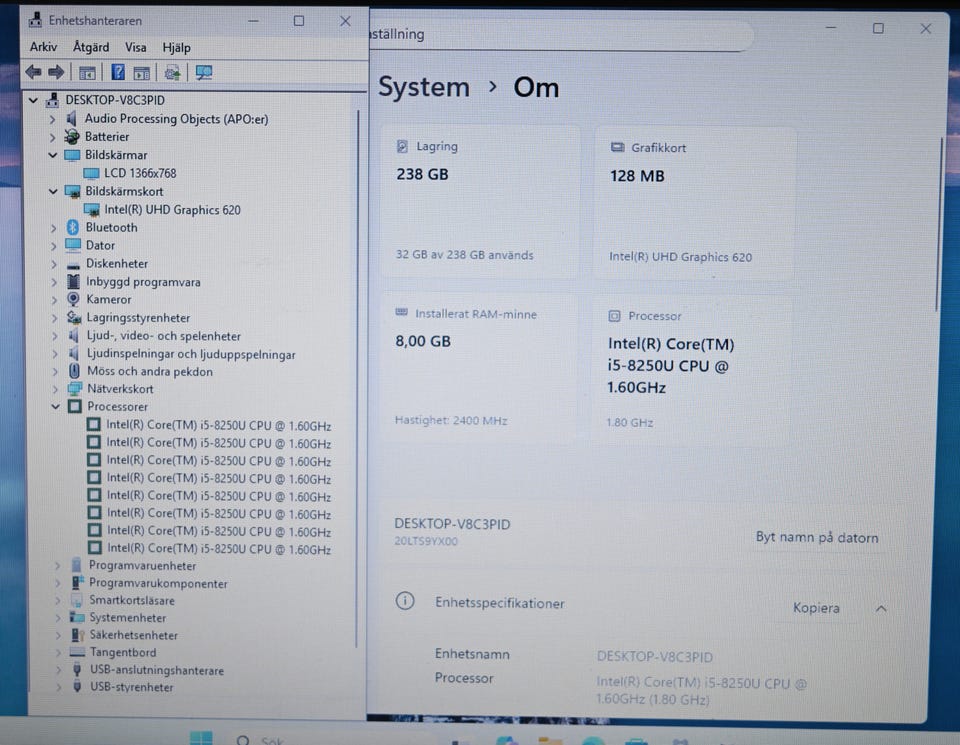Click the Forward arrow in Device Manager toolbar

56,72
